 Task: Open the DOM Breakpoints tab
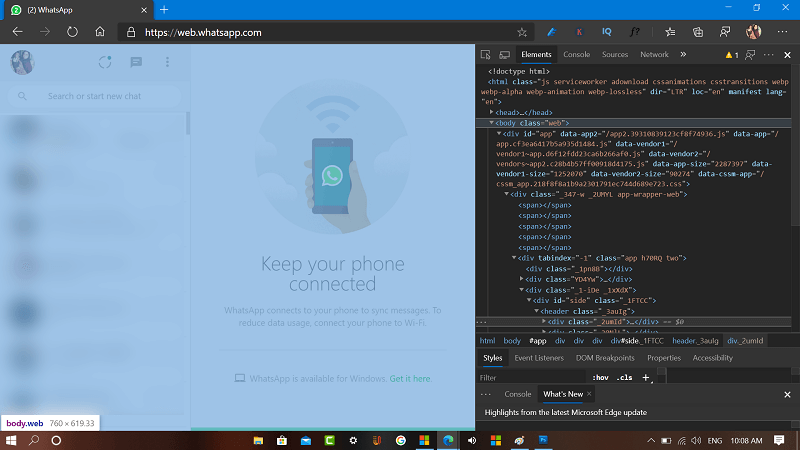[x=605, y=358]
